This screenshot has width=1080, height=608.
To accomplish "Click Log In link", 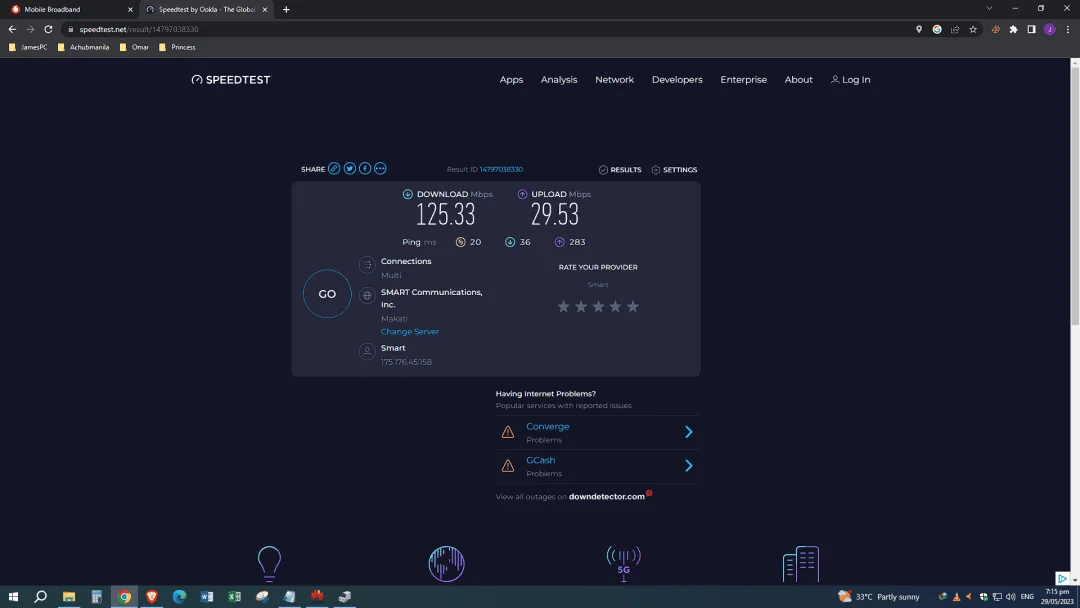I will (x=851, y=80).
